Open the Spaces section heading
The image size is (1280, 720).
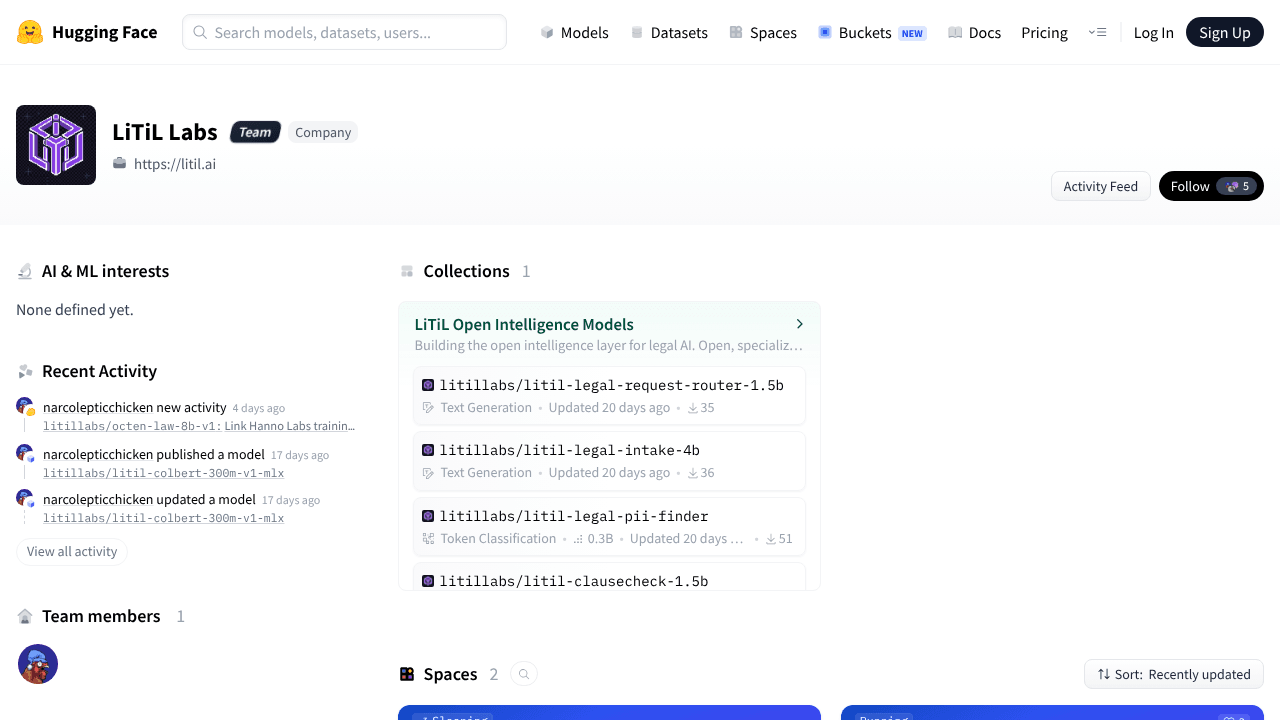pyautogui.click(x=450, y=674)
